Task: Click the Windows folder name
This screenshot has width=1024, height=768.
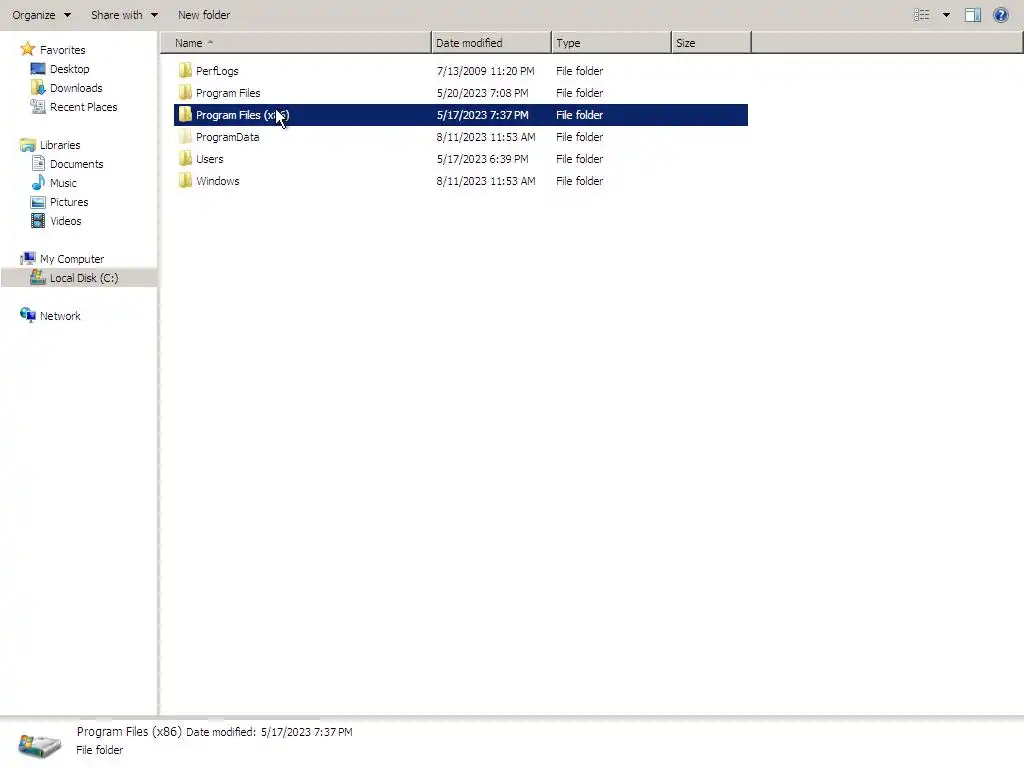Action: pos(217,181)
